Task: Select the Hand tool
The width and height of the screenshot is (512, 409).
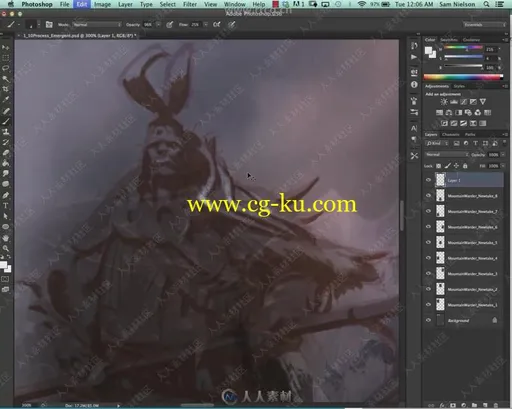Action: [6, 238]
